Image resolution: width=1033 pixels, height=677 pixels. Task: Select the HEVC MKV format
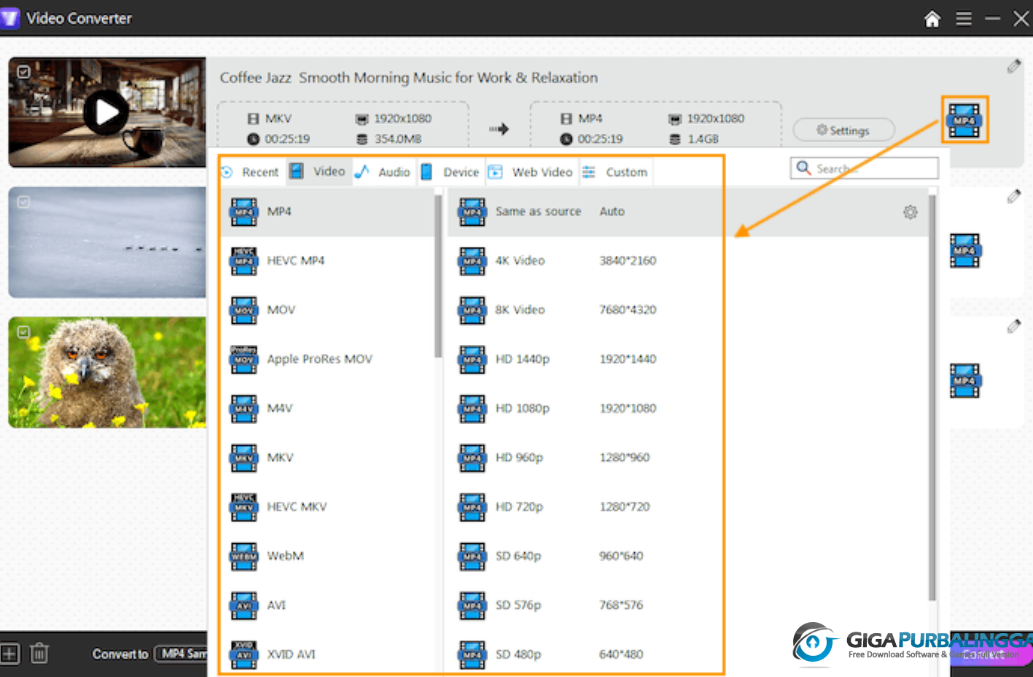tap(327, 507)
